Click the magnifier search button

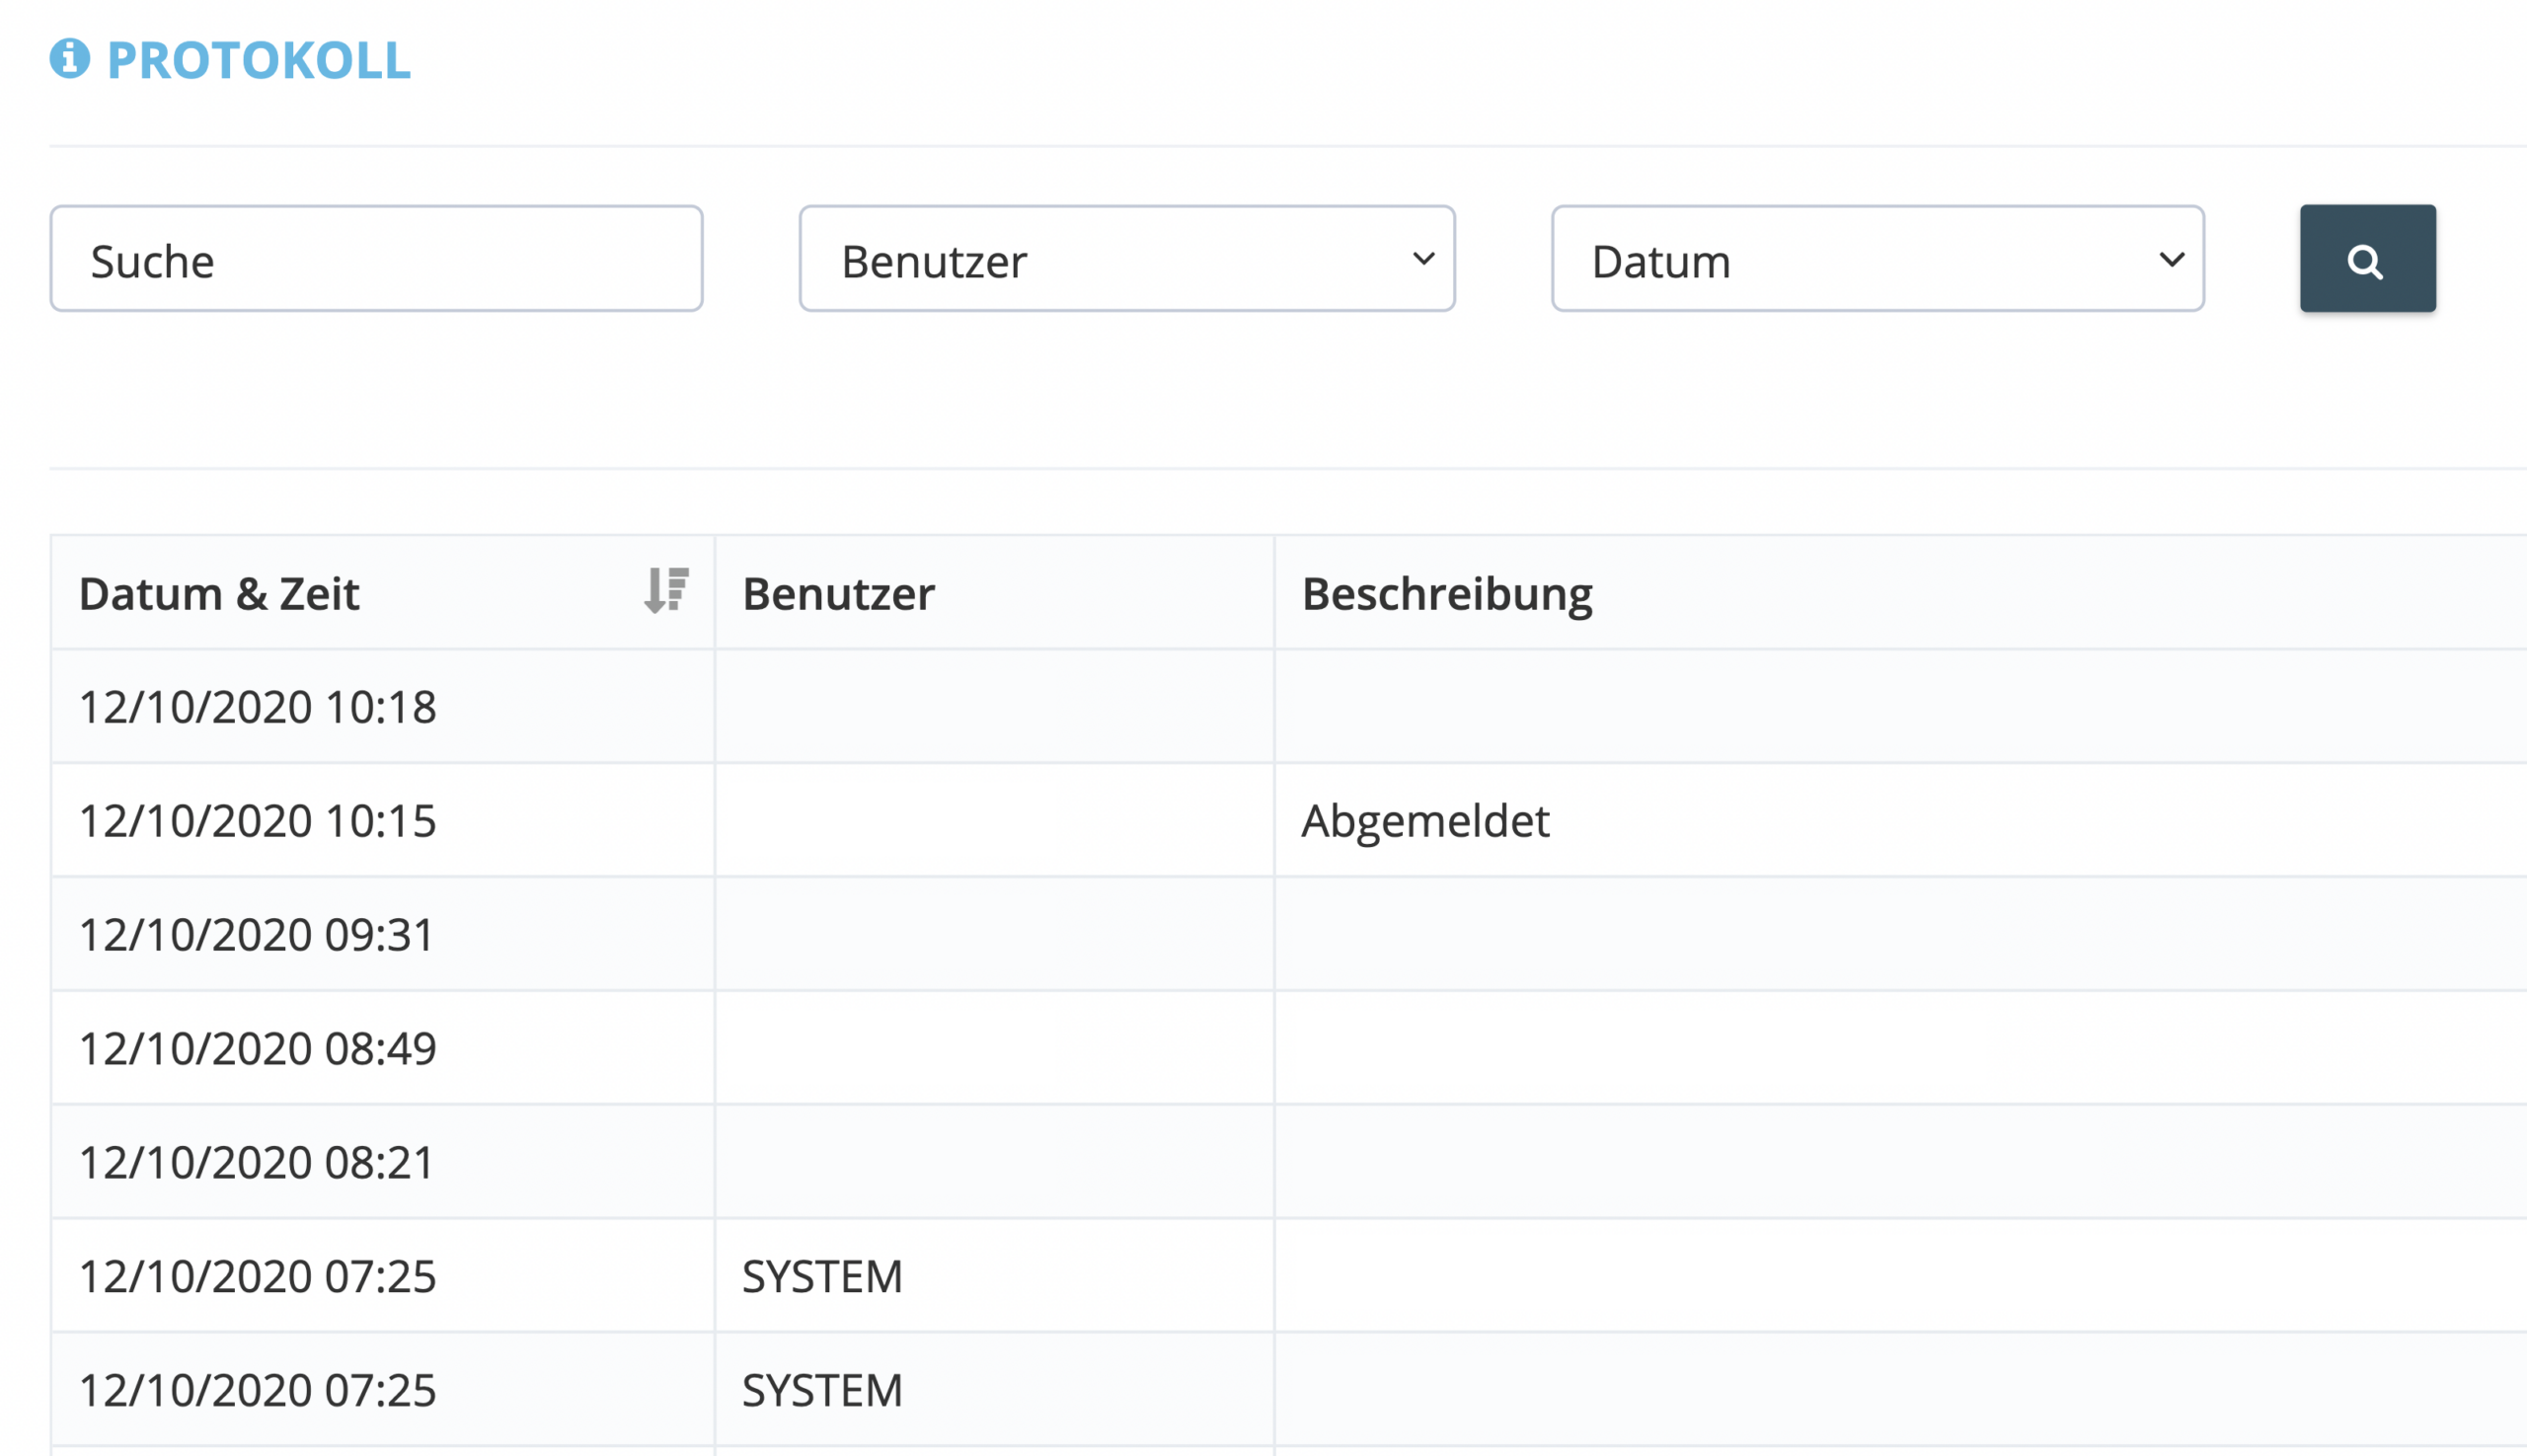point(2367,259)
